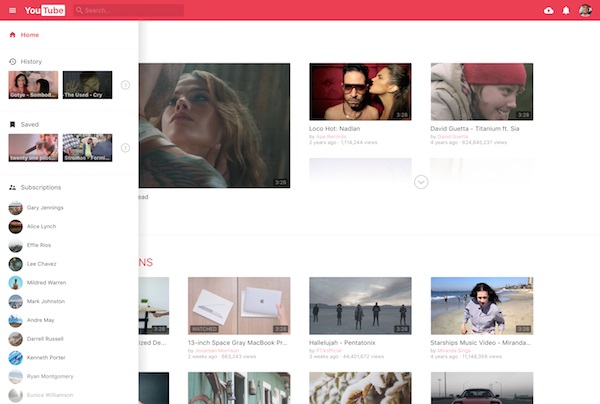Screen dimensions: 600x404
Task: Expand the Saved row arrow
Action: 125,148
